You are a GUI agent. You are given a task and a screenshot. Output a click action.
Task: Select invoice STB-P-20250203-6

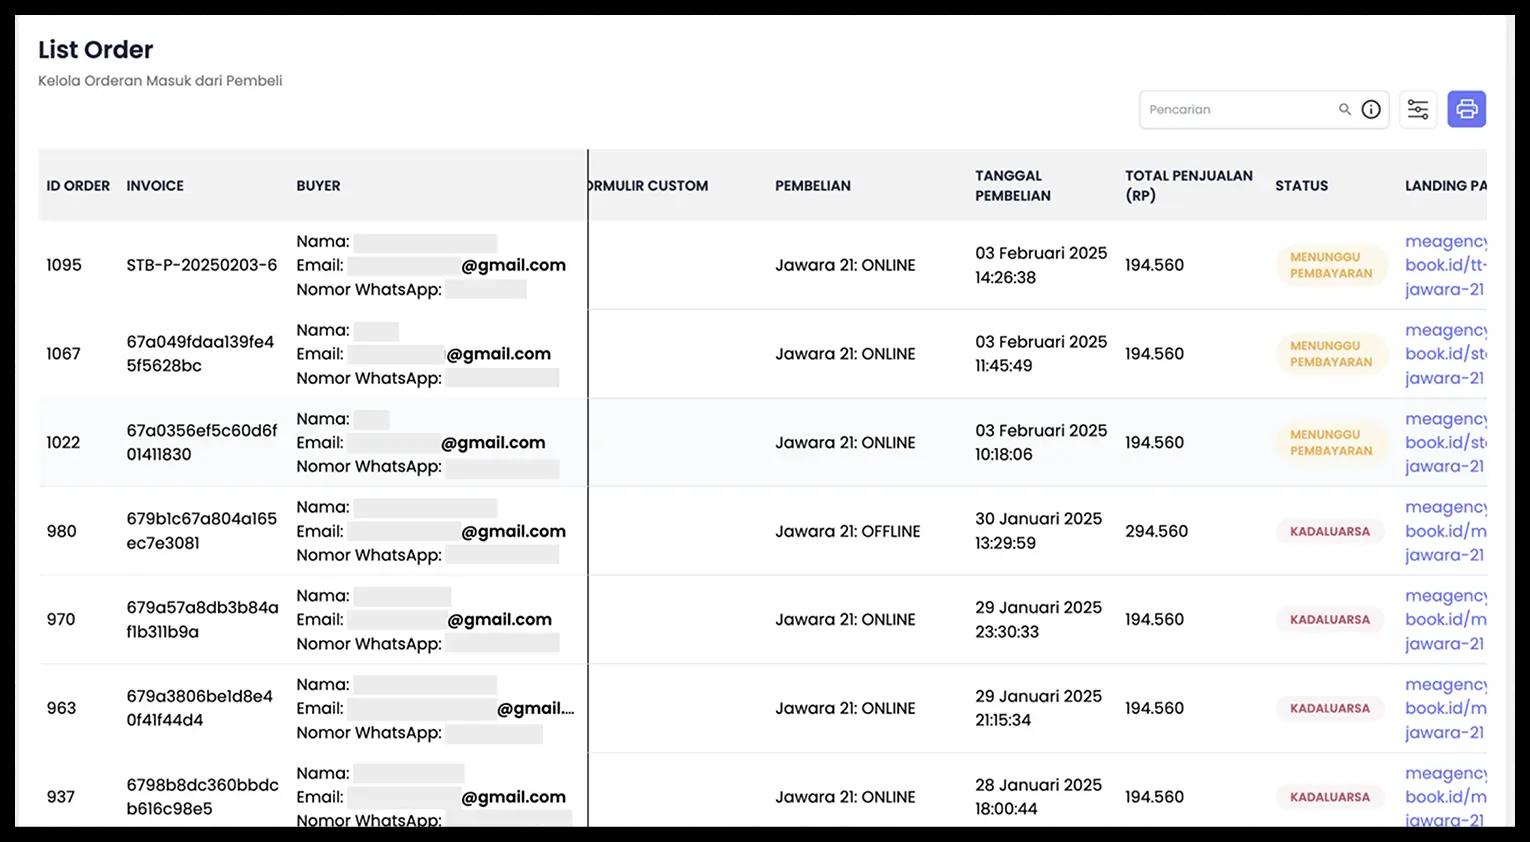tap(202, 265)
